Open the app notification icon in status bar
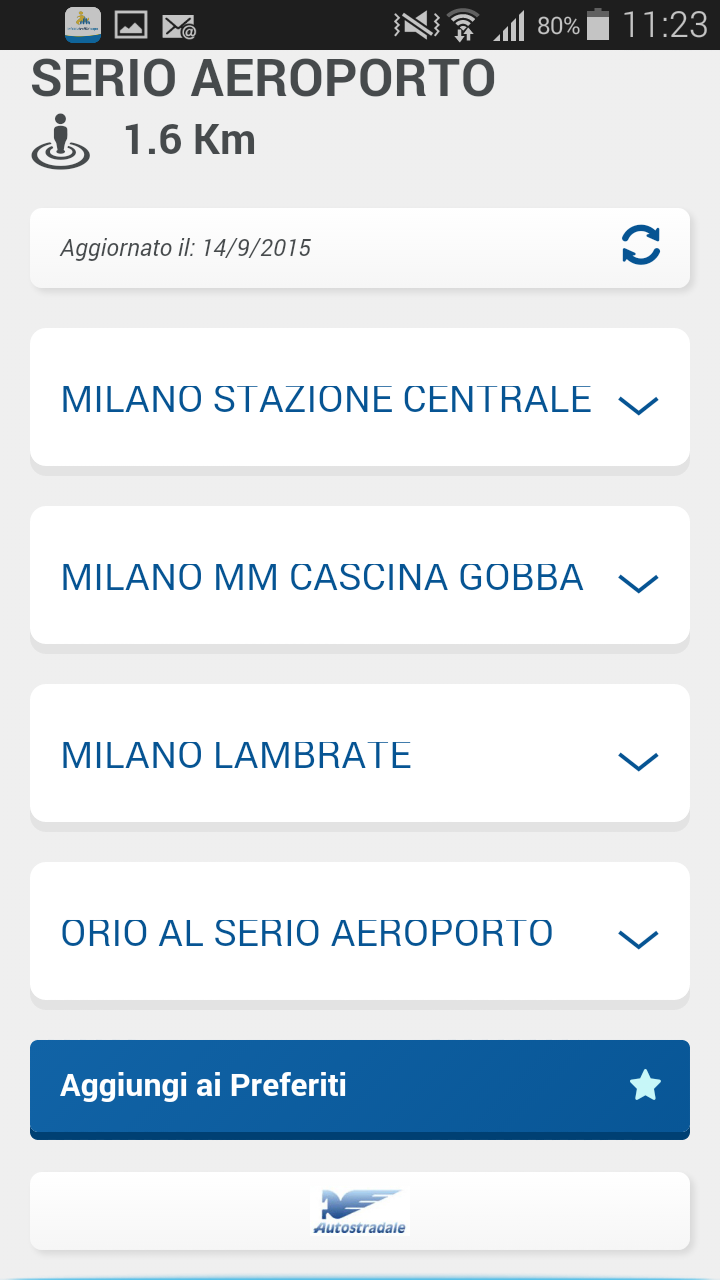The width and height of the screenshot is (720, 1280). tap(83, 24)
